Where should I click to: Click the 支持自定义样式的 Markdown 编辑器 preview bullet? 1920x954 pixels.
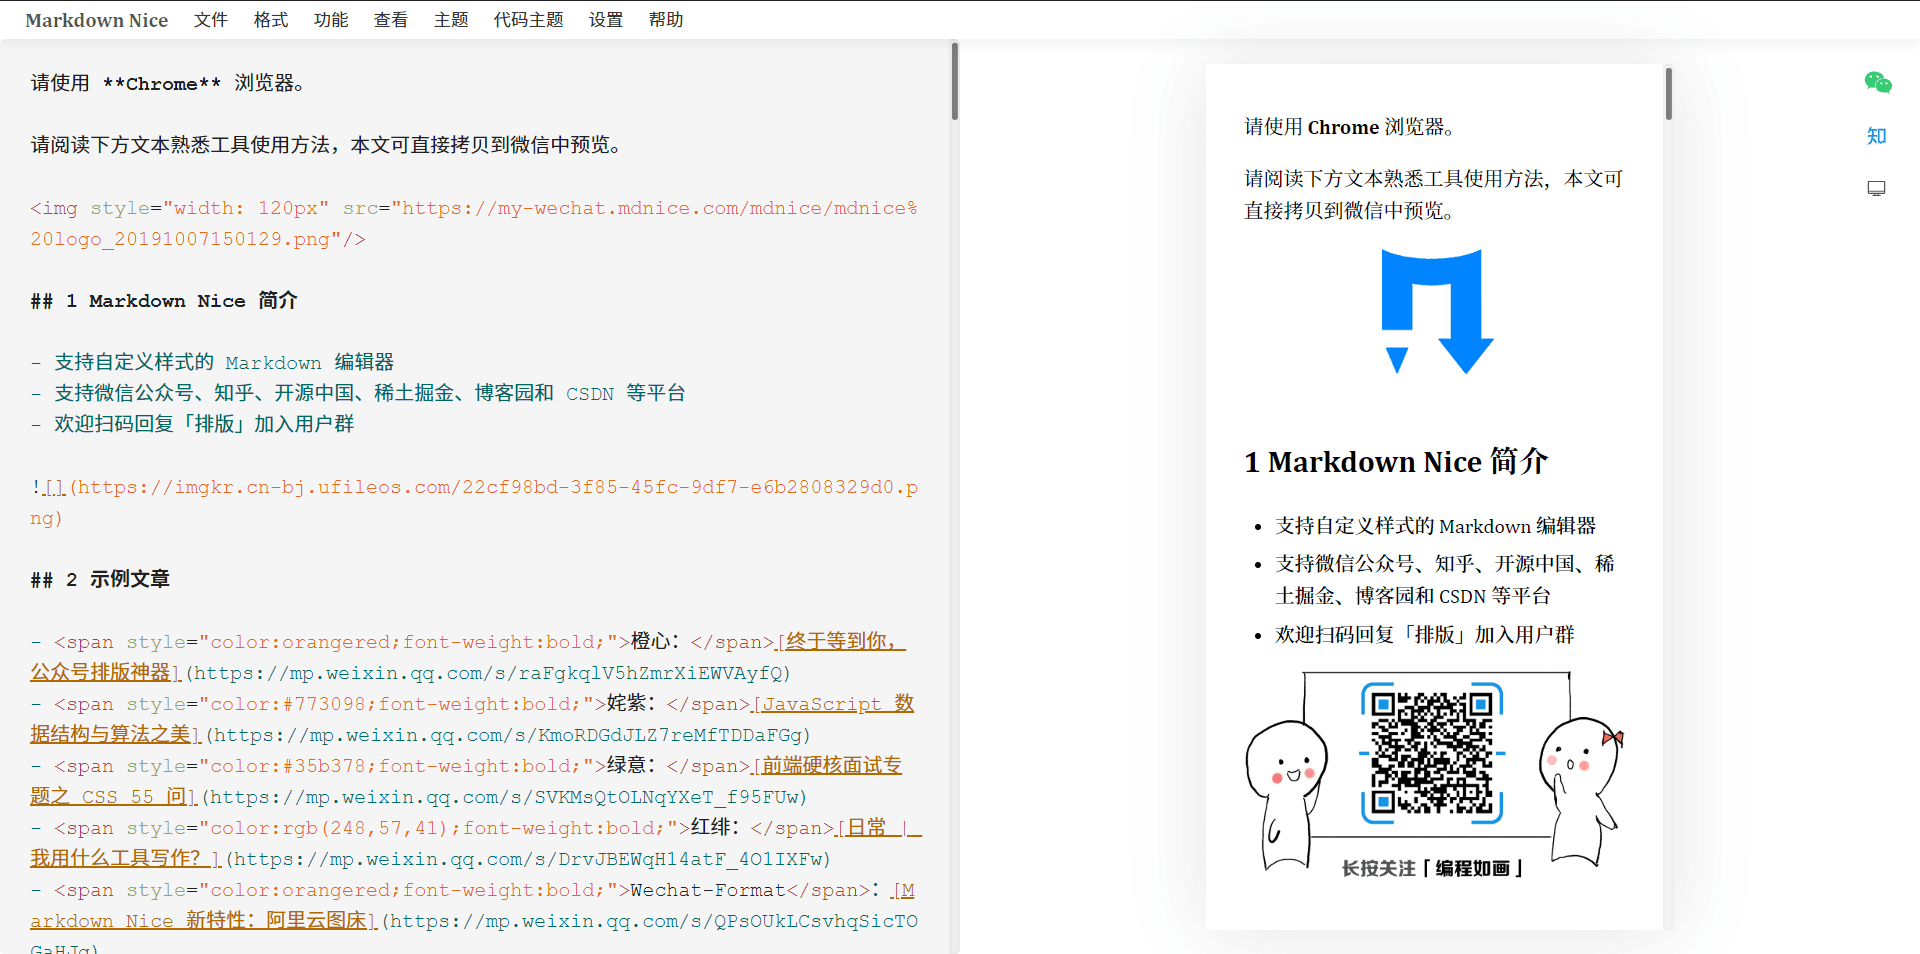point(1436,526)
